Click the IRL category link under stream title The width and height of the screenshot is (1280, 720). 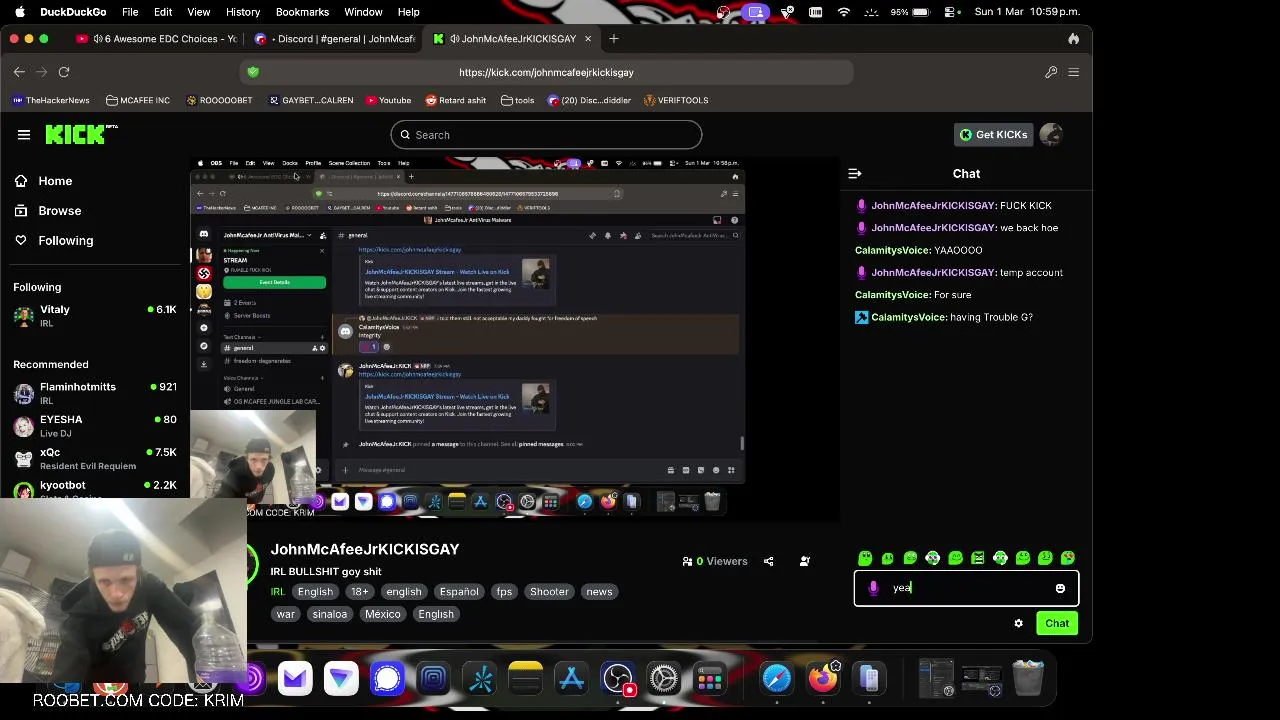pos(278,592)
